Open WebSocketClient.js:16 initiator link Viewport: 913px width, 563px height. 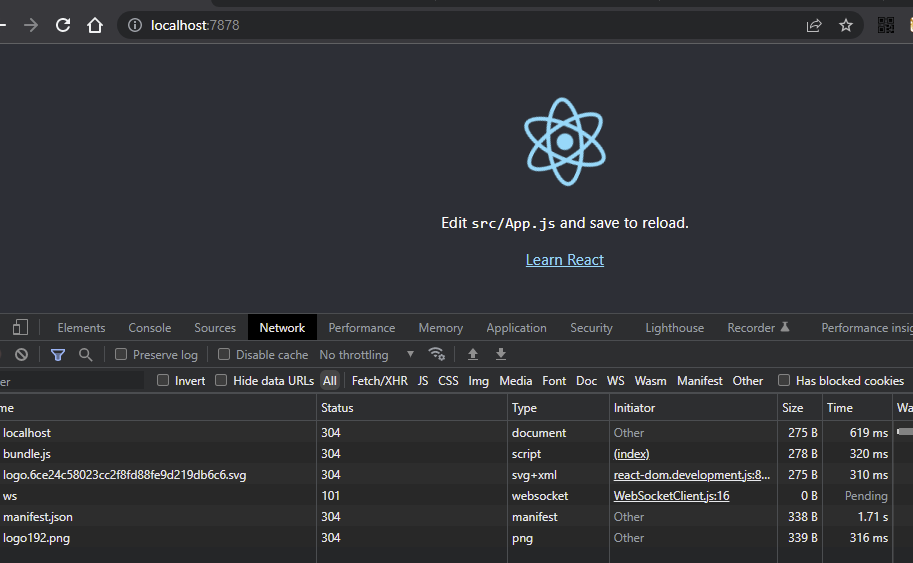click(671, 495)
